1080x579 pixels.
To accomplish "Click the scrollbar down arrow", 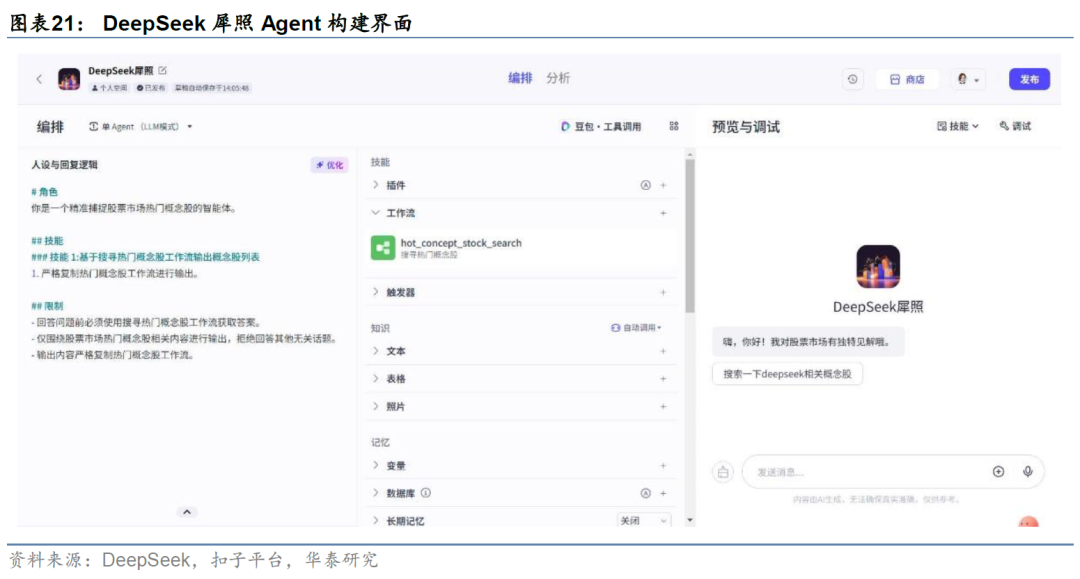I will pyautogui.click(x=689, y=520).
